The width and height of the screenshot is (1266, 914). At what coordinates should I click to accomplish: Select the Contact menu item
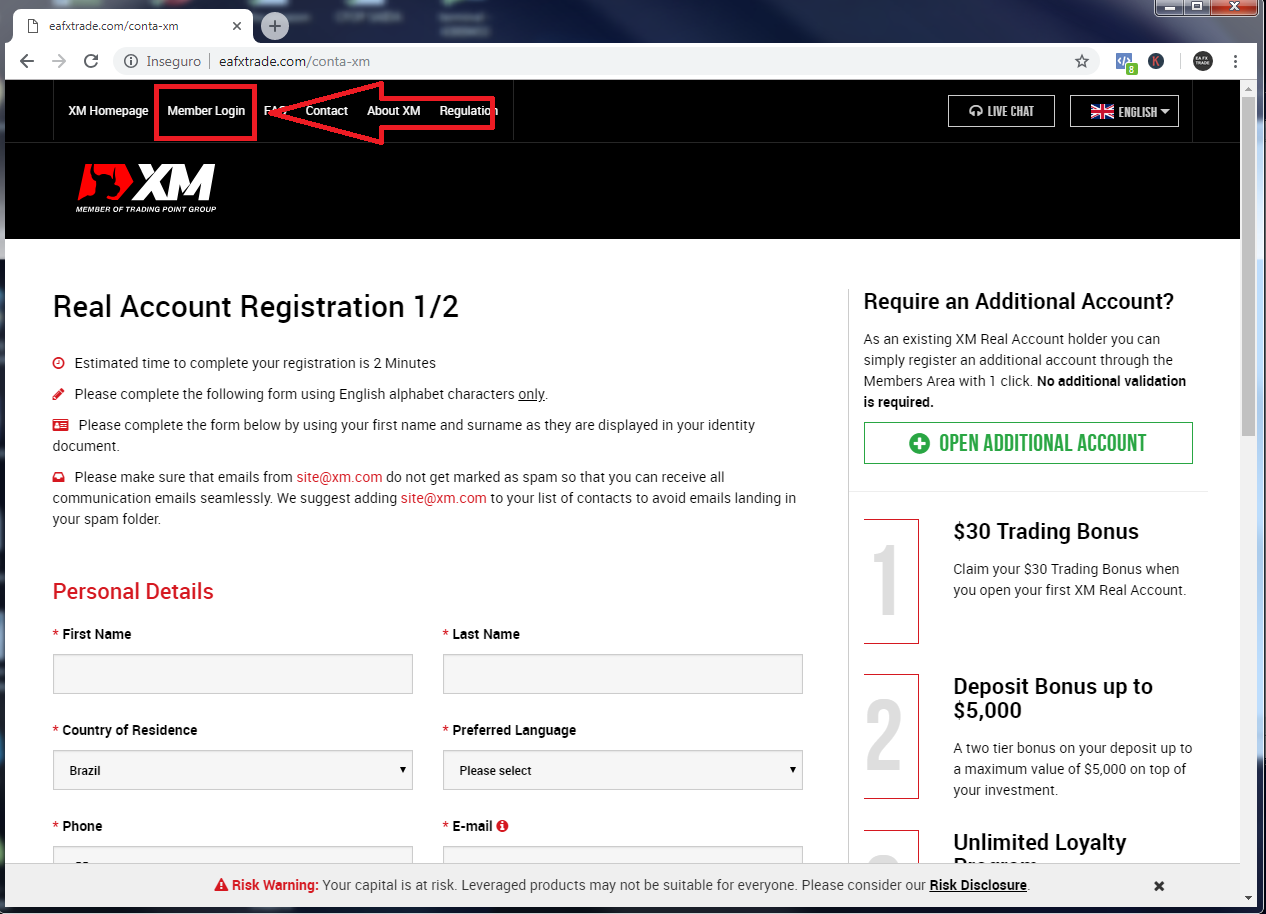point(327,111)
